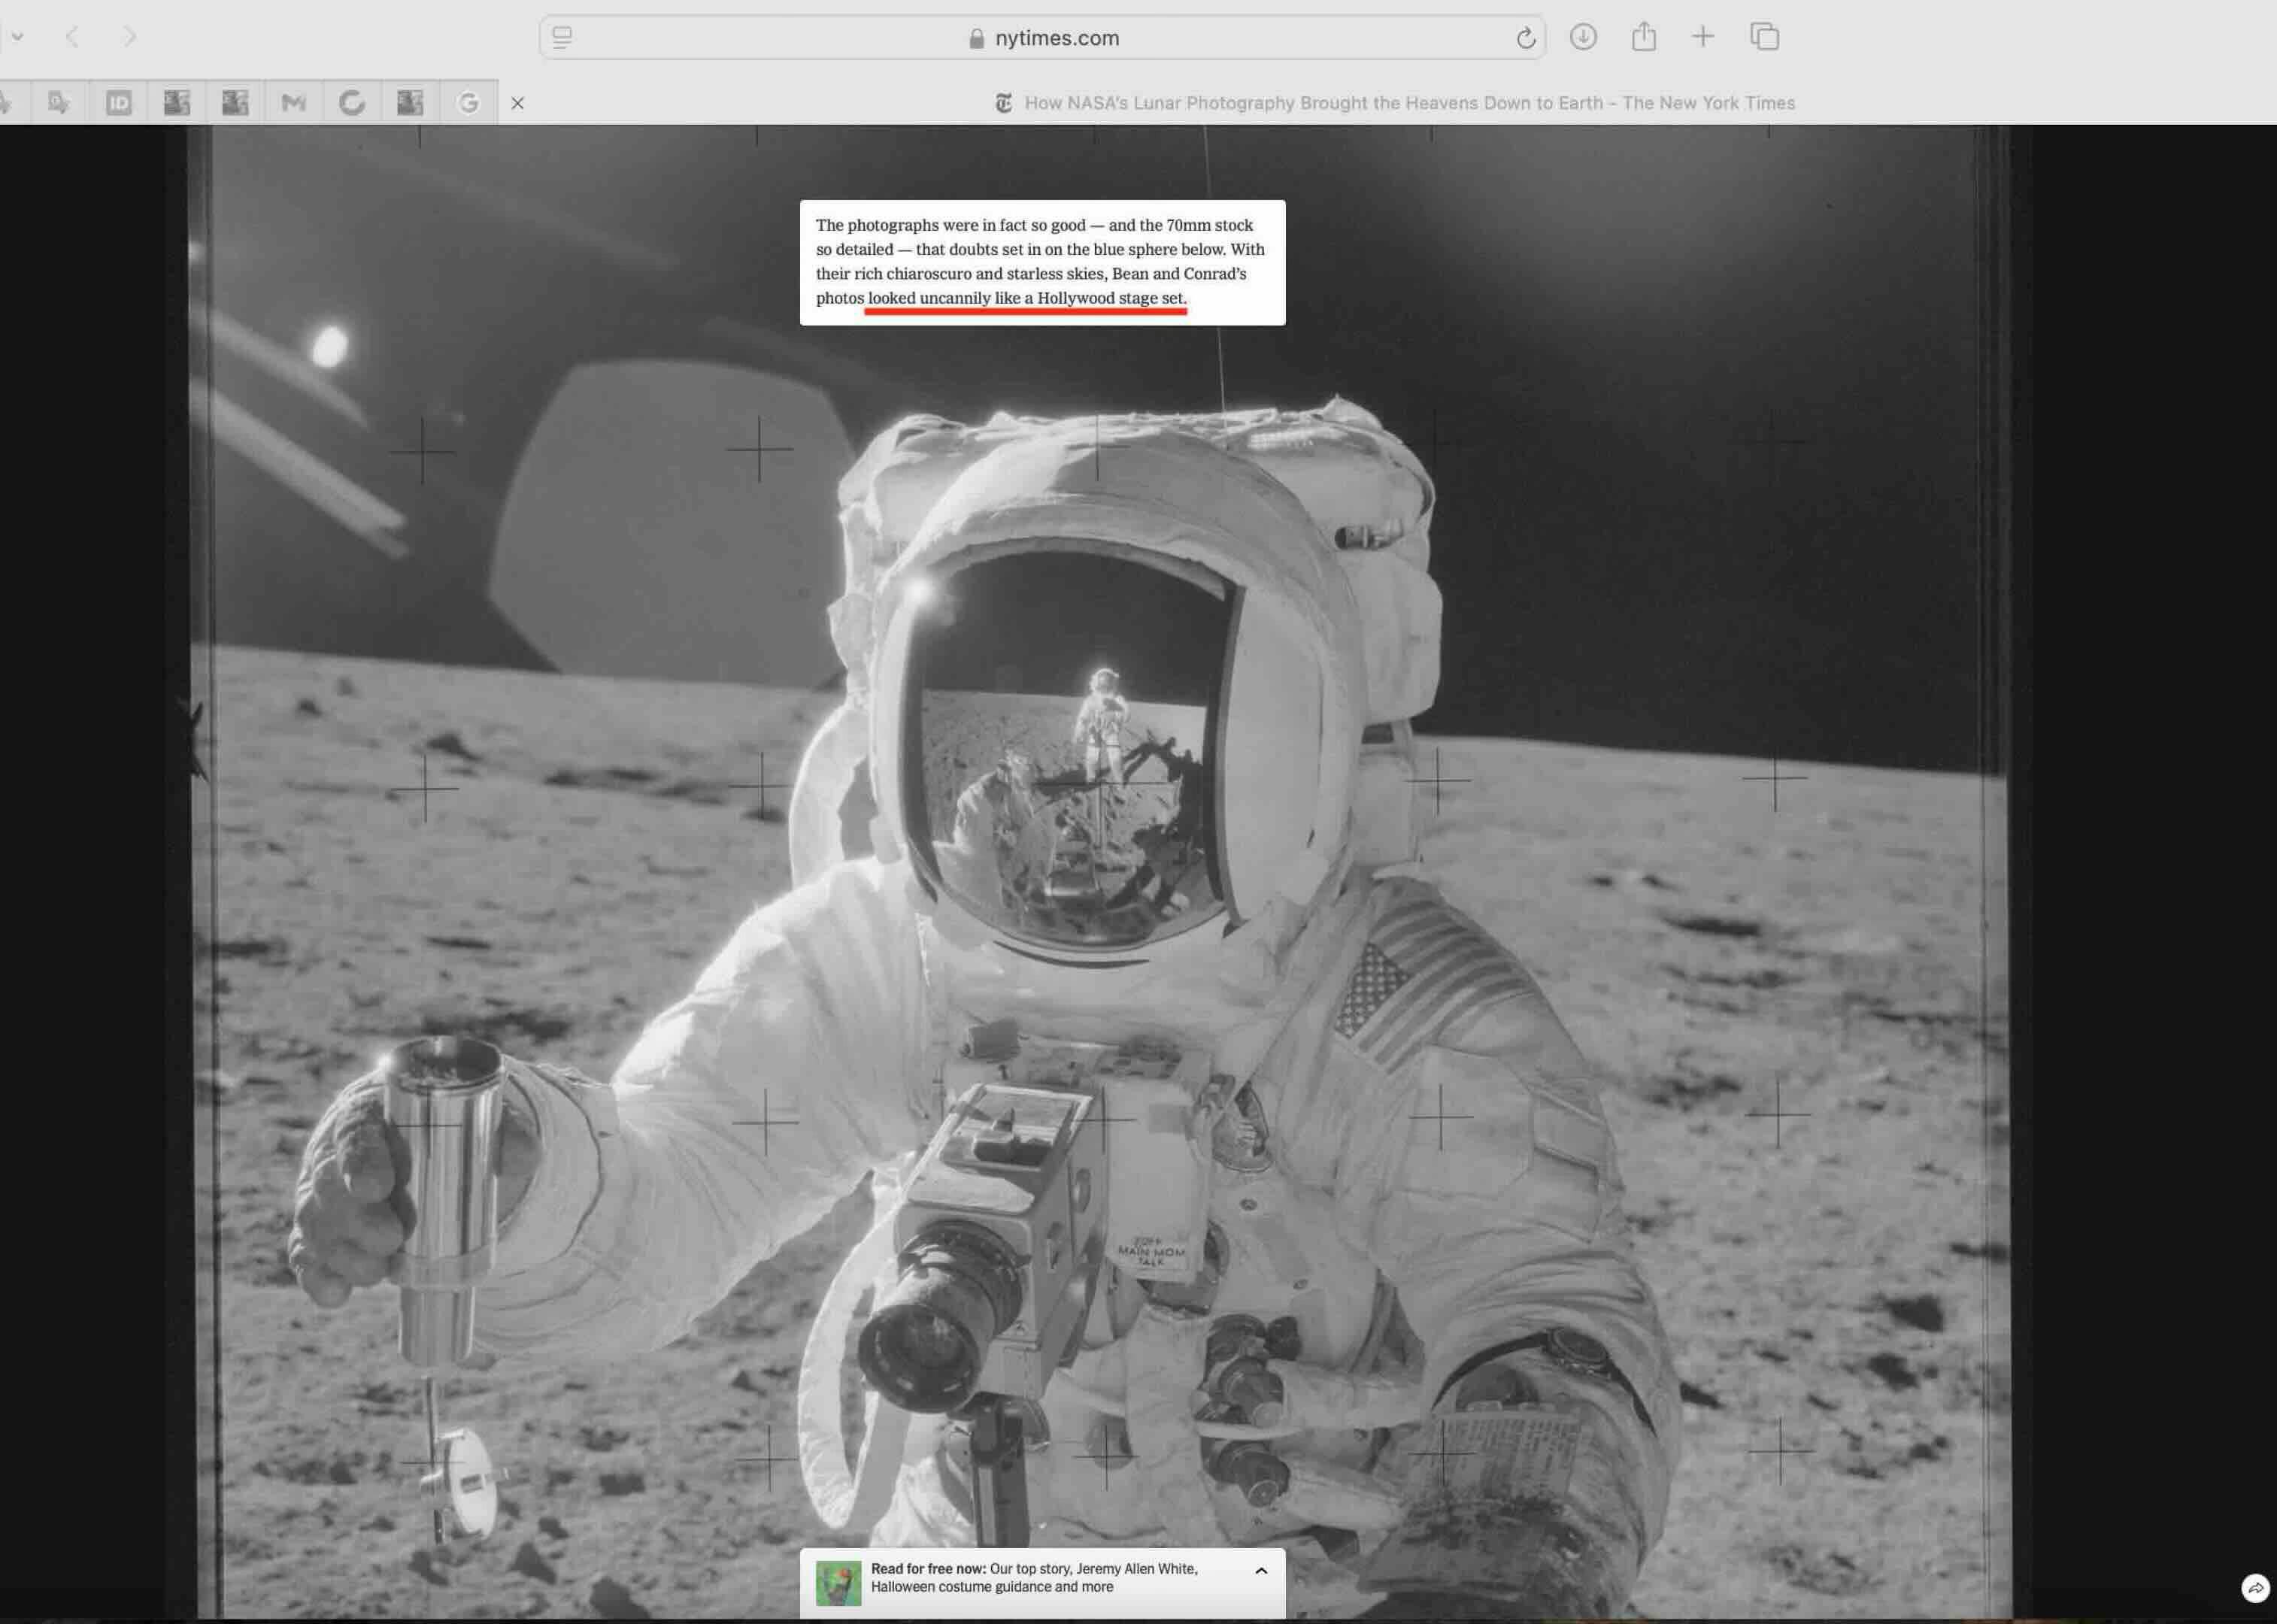Click the underlined 'Hollywood stage set' text
The image size is (2277, 1624).
pos(1110,298)
